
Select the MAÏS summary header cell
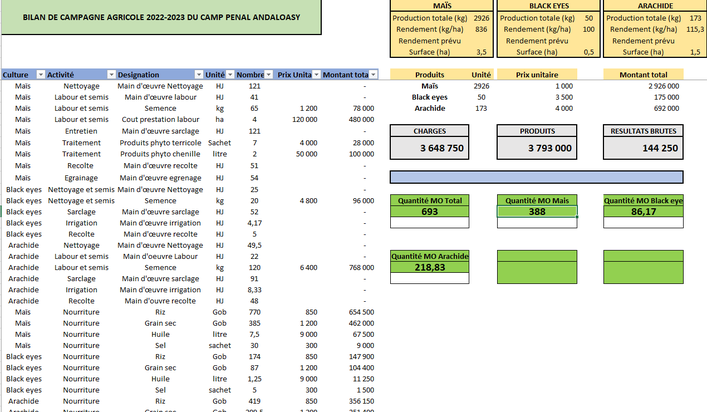click(x=440, y=6)
